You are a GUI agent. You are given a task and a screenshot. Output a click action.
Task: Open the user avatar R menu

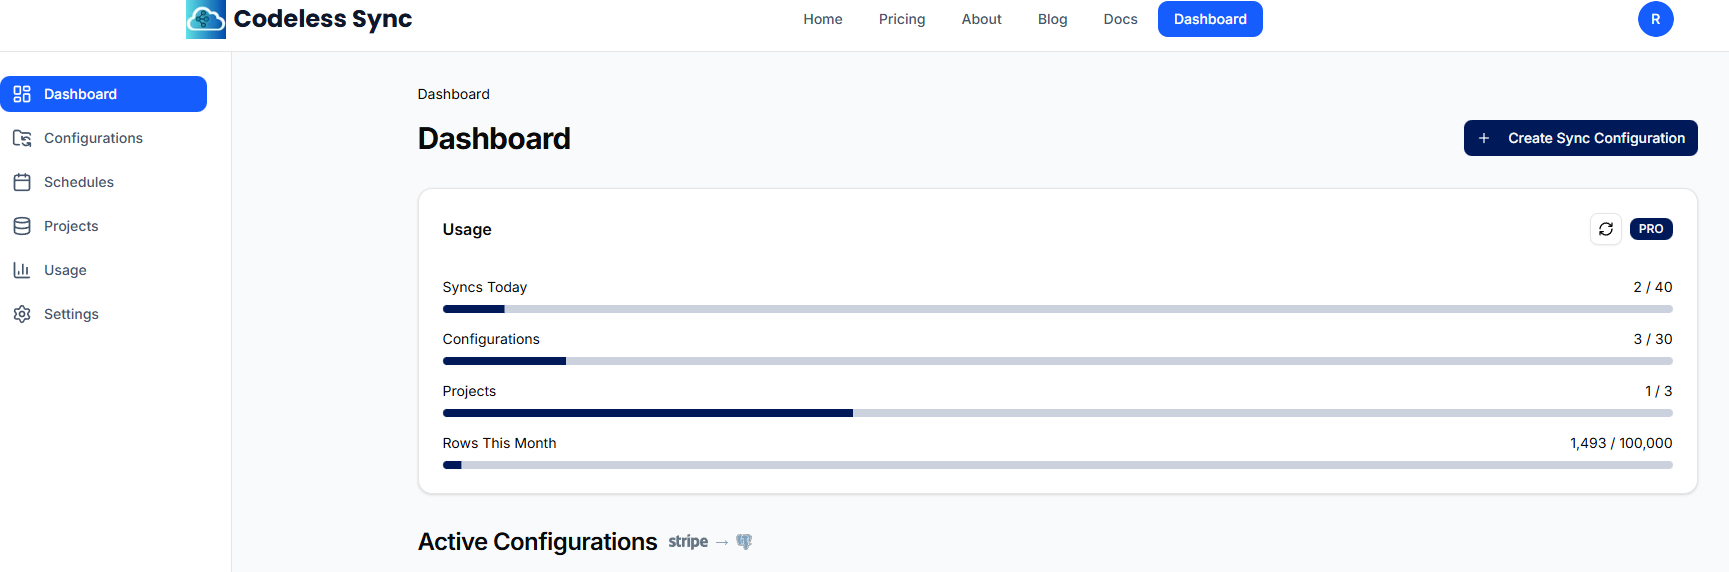(x=1655, y=19)
